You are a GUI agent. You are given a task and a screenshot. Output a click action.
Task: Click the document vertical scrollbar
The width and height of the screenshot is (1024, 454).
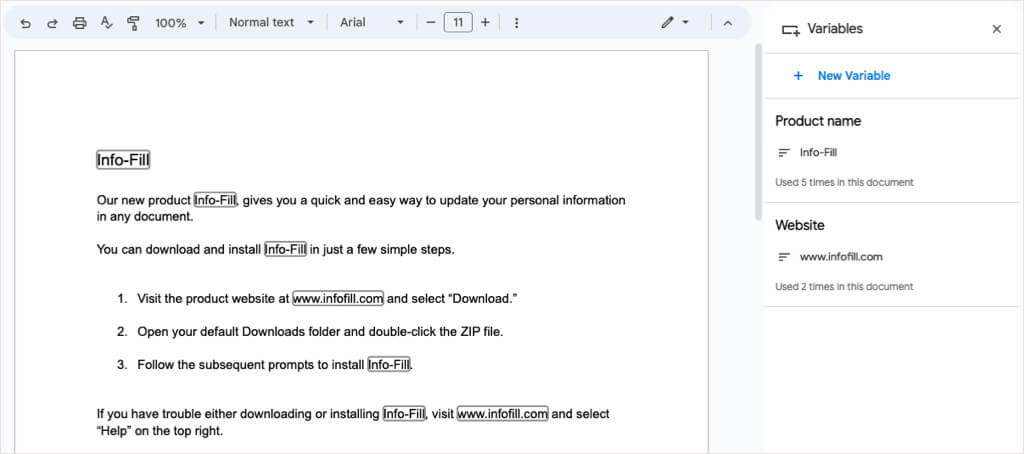point(758,131)
